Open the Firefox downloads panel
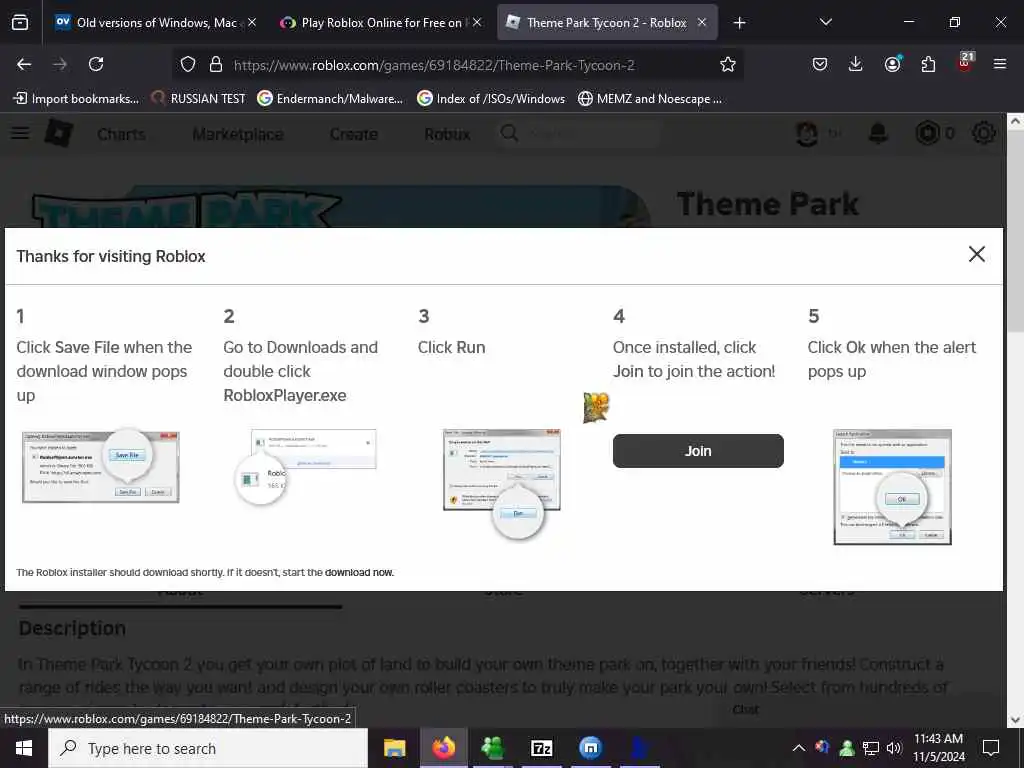The image size is (1024, 768). (x=856, y=64)
